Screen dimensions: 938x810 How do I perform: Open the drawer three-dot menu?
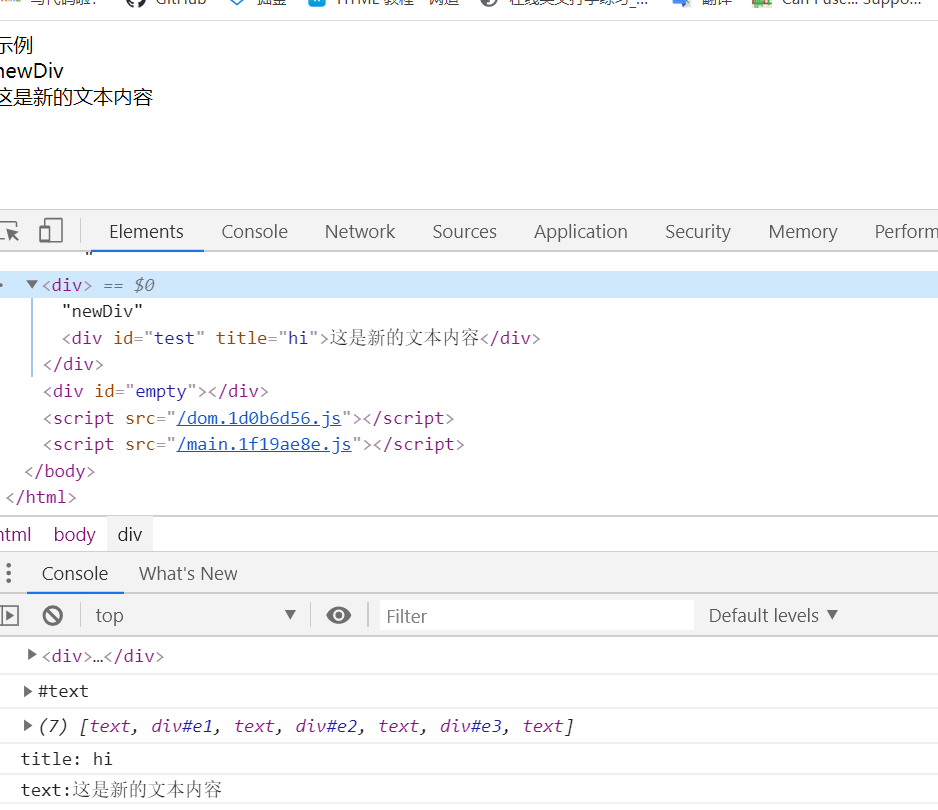[8, 573]
